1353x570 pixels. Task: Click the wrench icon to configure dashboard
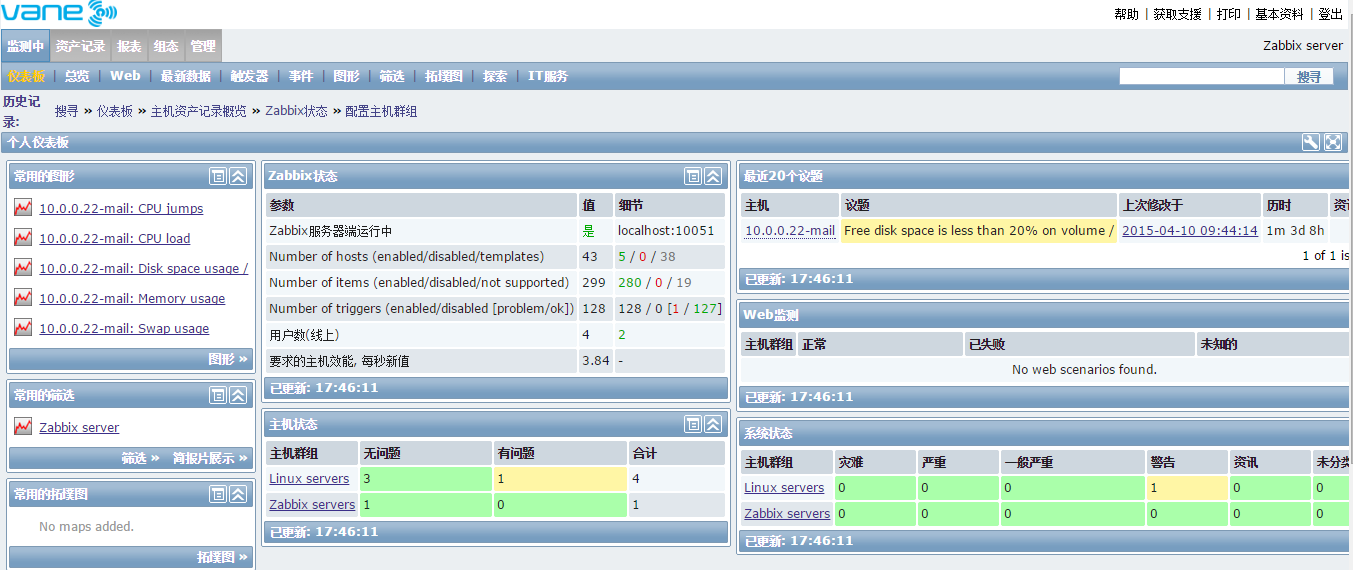click(1311, 142)
